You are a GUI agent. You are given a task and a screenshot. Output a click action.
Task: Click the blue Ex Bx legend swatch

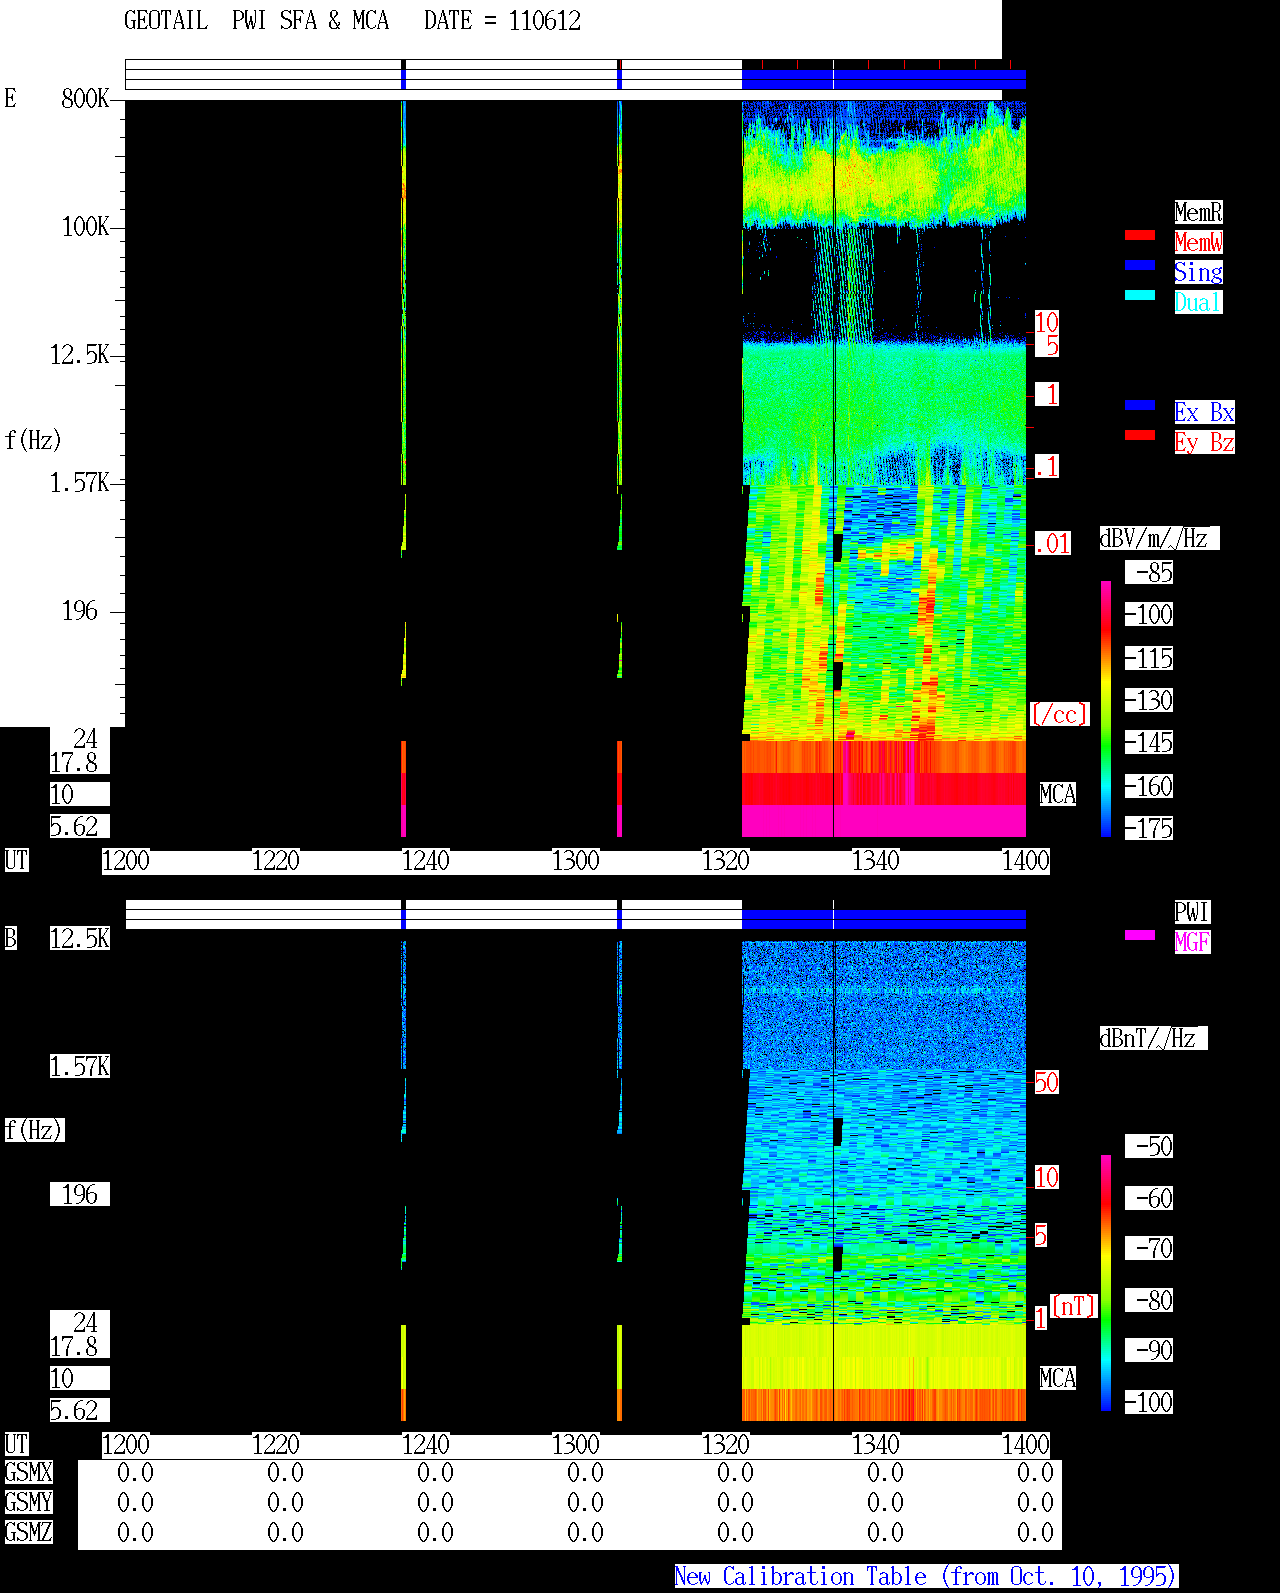click(x=1140, y=405)
